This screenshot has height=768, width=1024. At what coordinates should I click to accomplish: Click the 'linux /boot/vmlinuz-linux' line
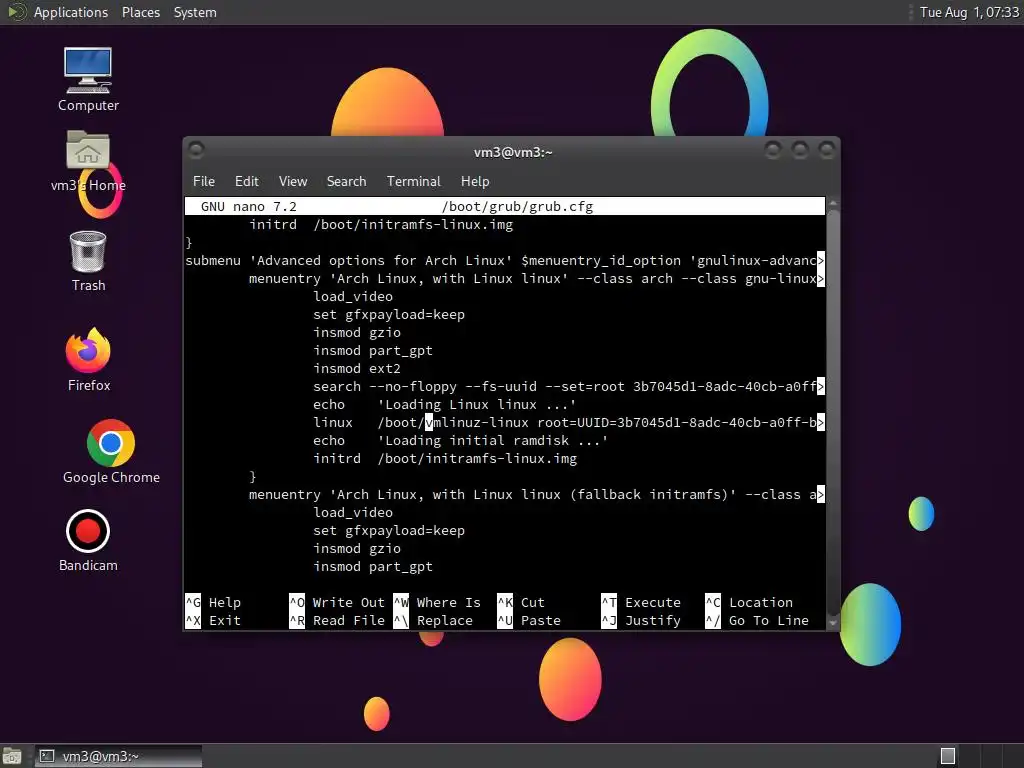click(x=568, y=422)
